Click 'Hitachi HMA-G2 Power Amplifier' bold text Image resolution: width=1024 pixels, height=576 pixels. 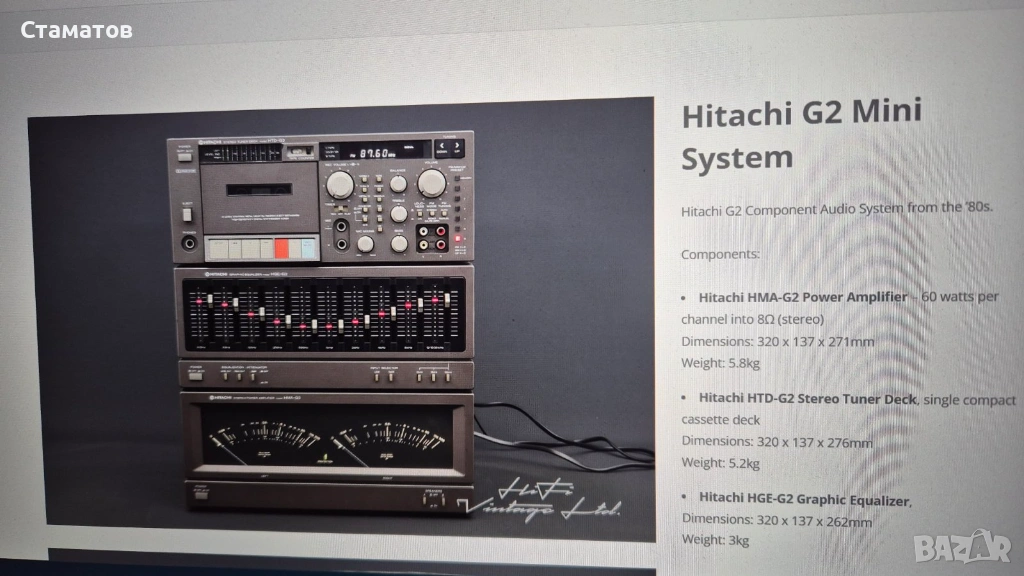[x=803, y=297]
